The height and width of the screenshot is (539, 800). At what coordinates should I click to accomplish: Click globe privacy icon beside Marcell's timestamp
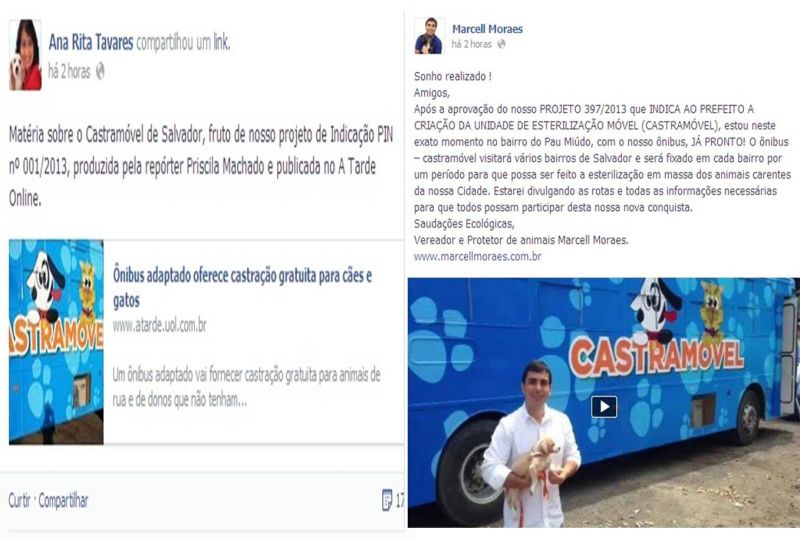click(x=502, y=44)
